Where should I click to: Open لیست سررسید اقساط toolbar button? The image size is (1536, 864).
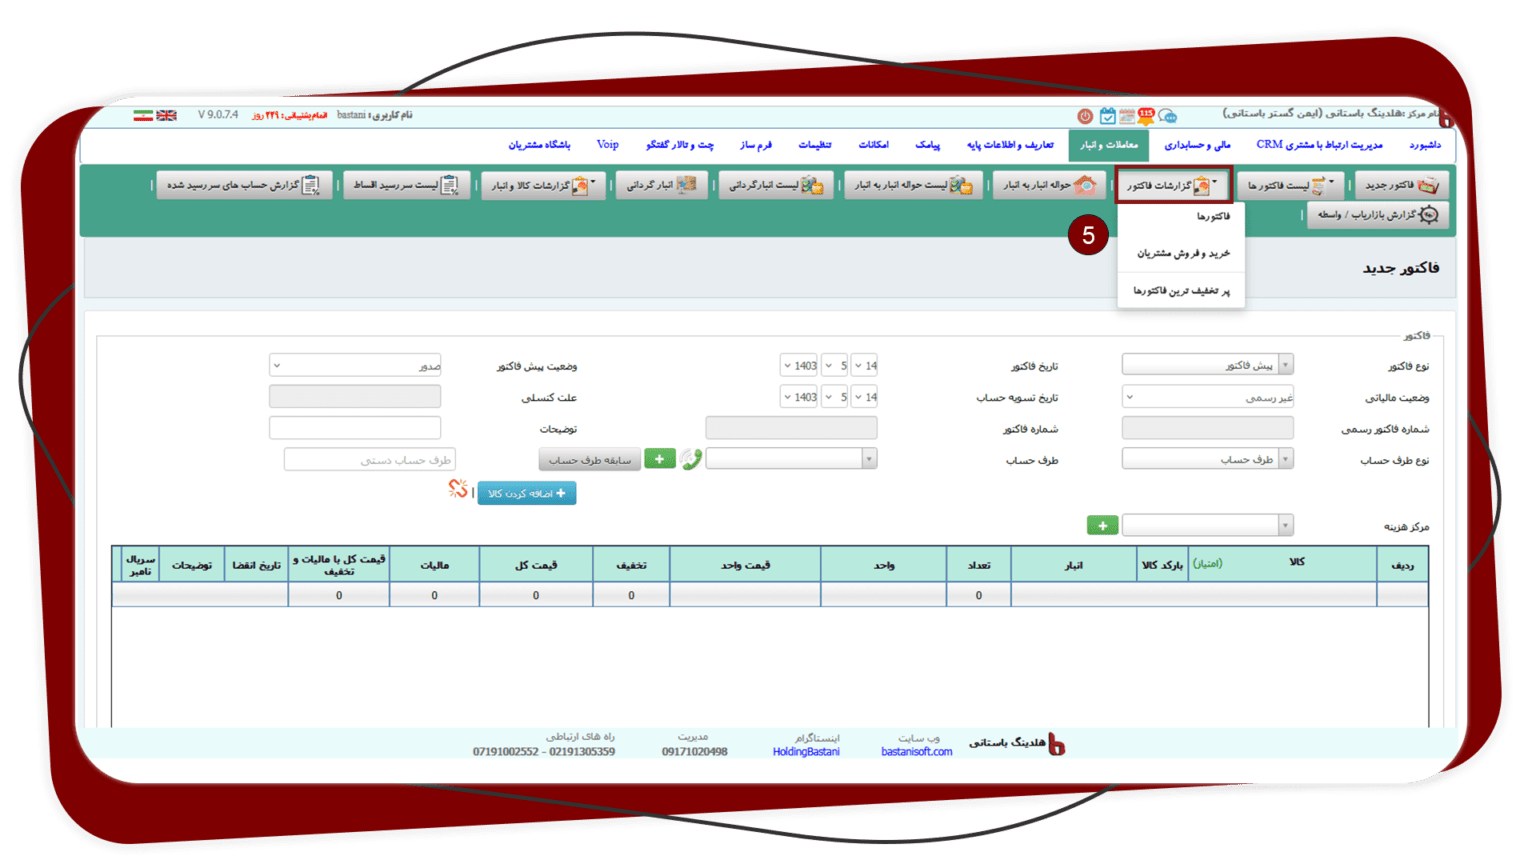coord(406,185)
